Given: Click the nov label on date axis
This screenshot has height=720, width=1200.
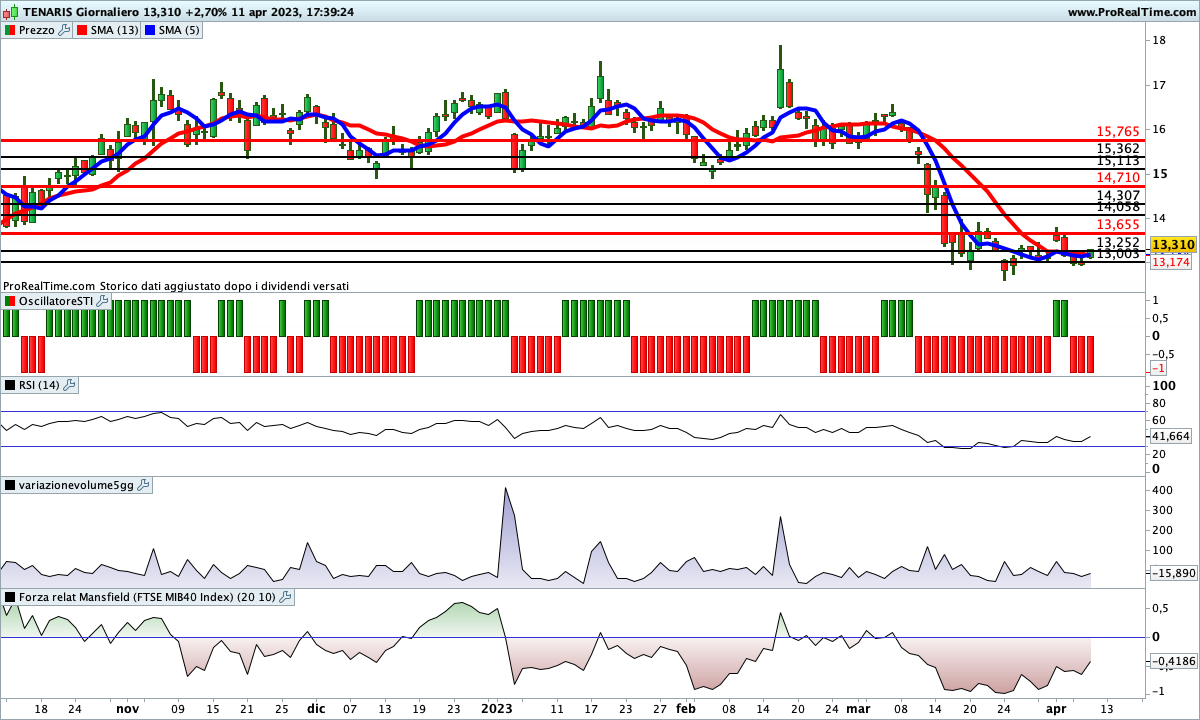Looking at the screenshot, I should click(x=127, y=709).
